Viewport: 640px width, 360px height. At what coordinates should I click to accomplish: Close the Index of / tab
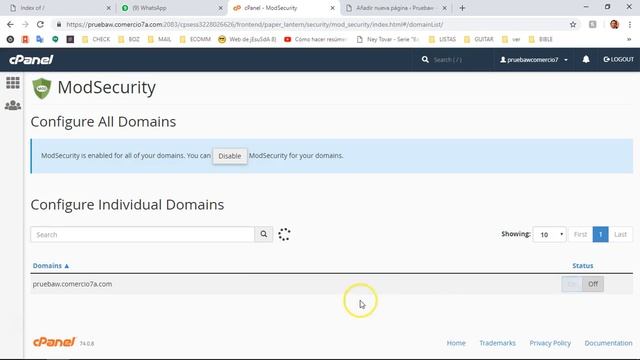coord(108,8)
